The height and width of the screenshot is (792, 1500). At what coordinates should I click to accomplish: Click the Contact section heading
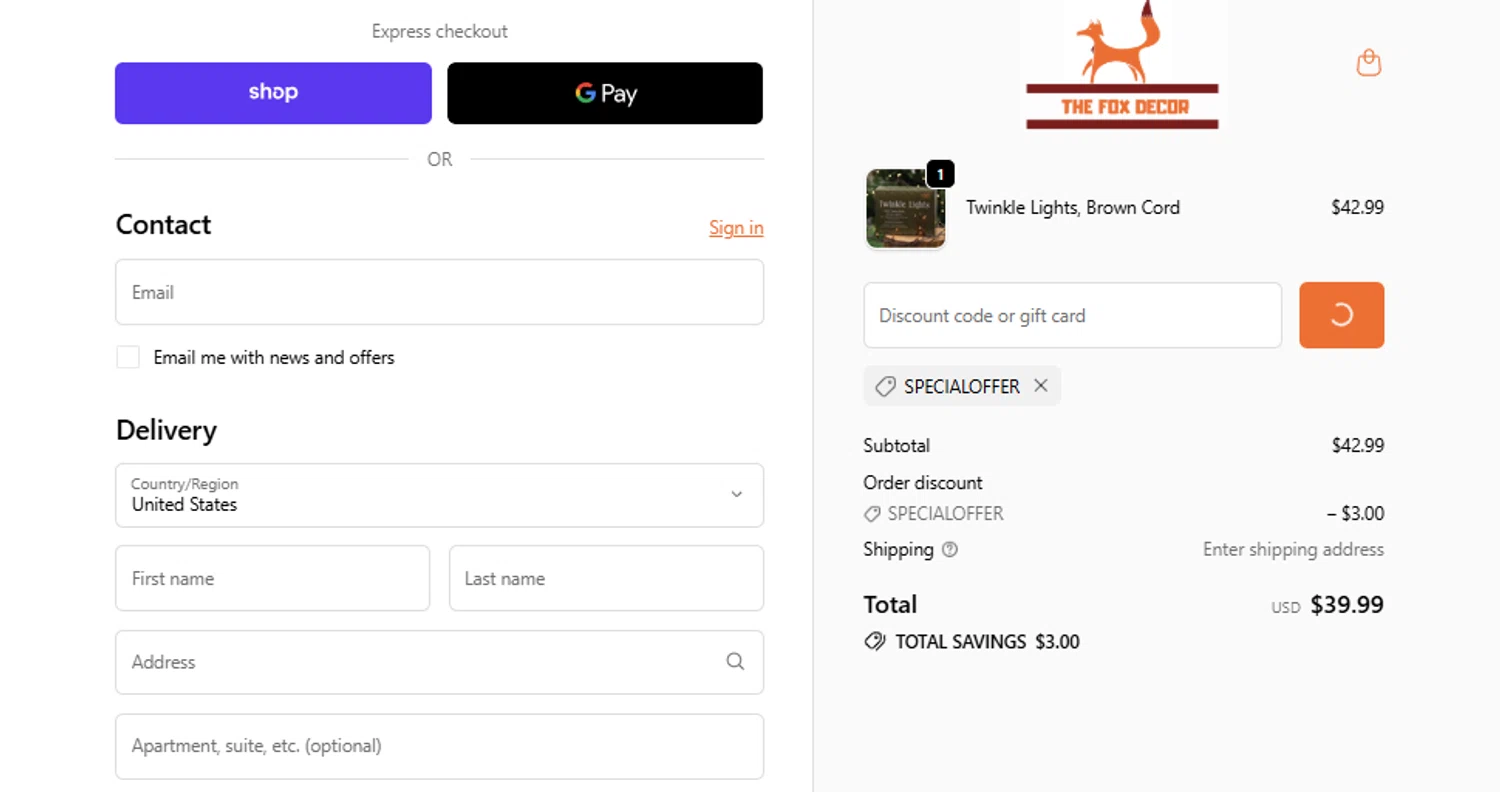pos(163,224)
